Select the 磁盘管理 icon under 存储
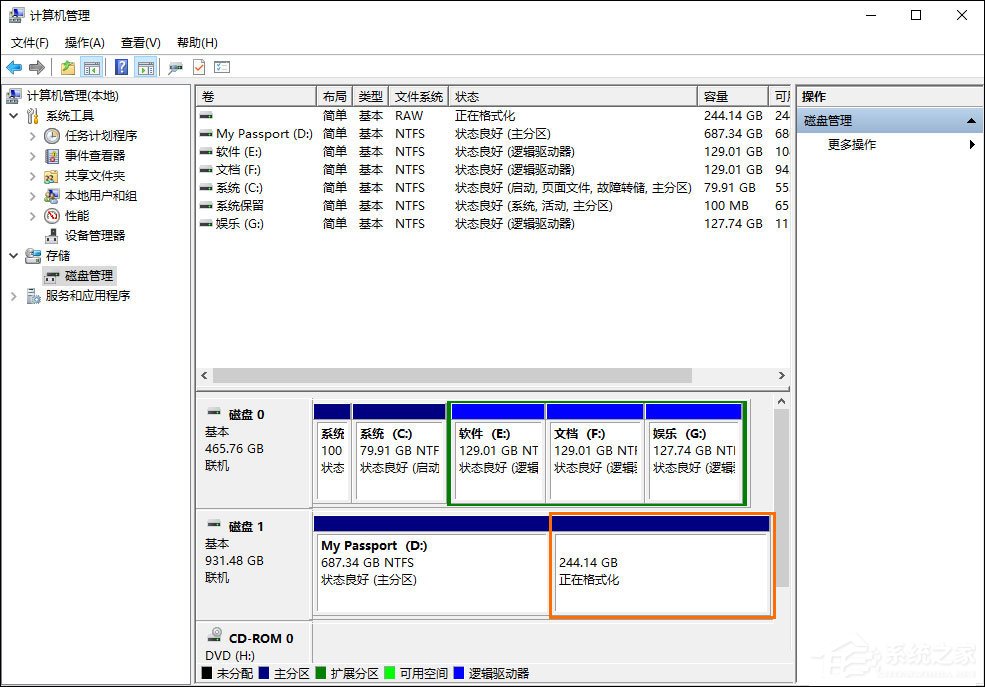 [x=54, y=276]
